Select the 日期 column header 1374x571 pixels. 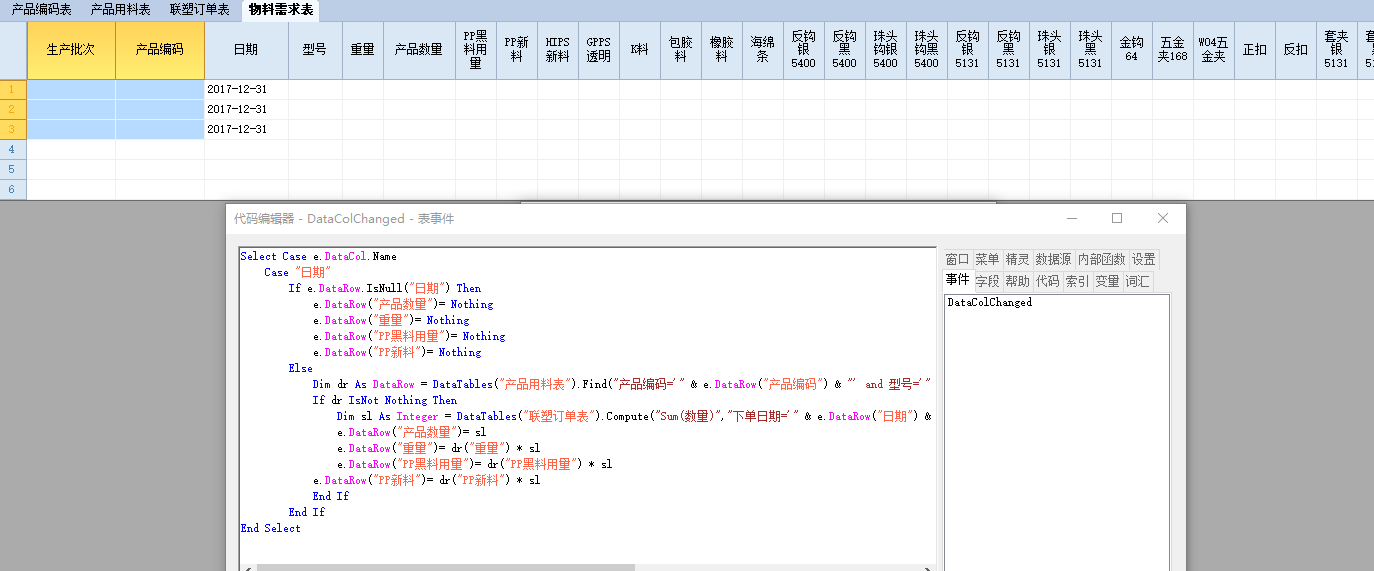click(246, 50)
